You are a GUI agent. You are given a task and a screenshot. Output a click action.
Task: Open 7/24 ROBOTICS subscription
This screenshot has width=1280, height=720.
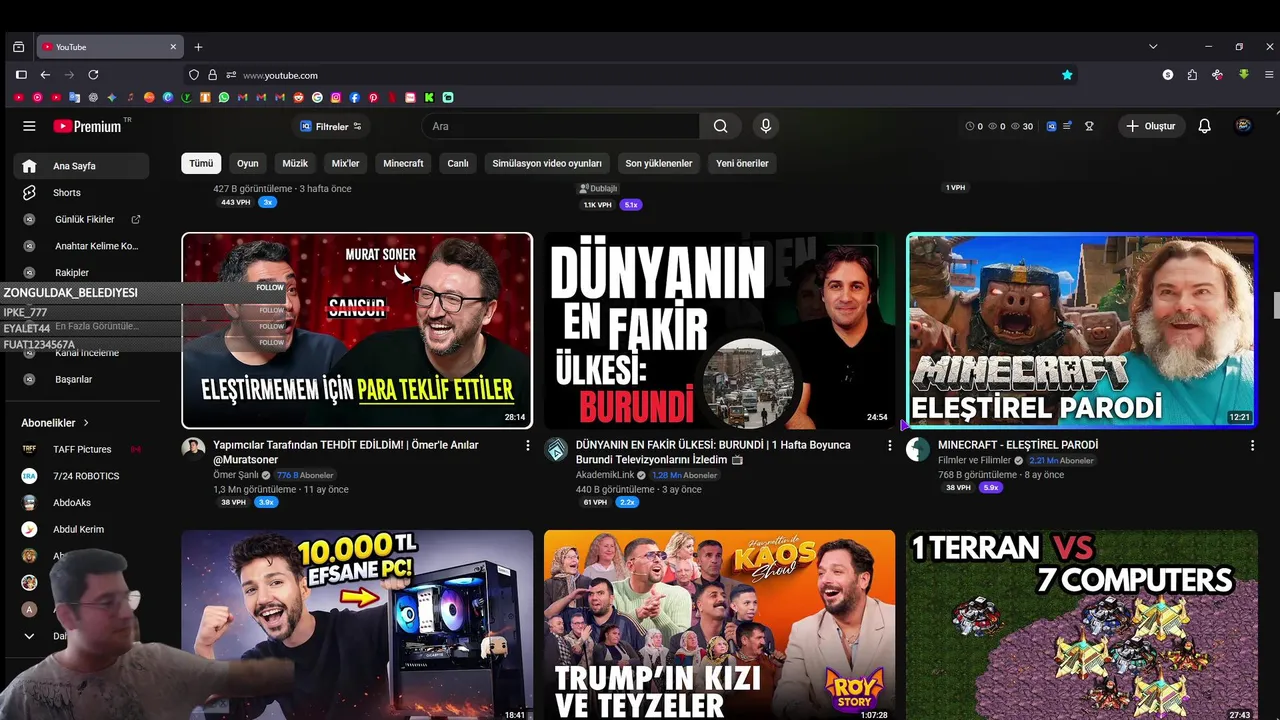point(81,476)
